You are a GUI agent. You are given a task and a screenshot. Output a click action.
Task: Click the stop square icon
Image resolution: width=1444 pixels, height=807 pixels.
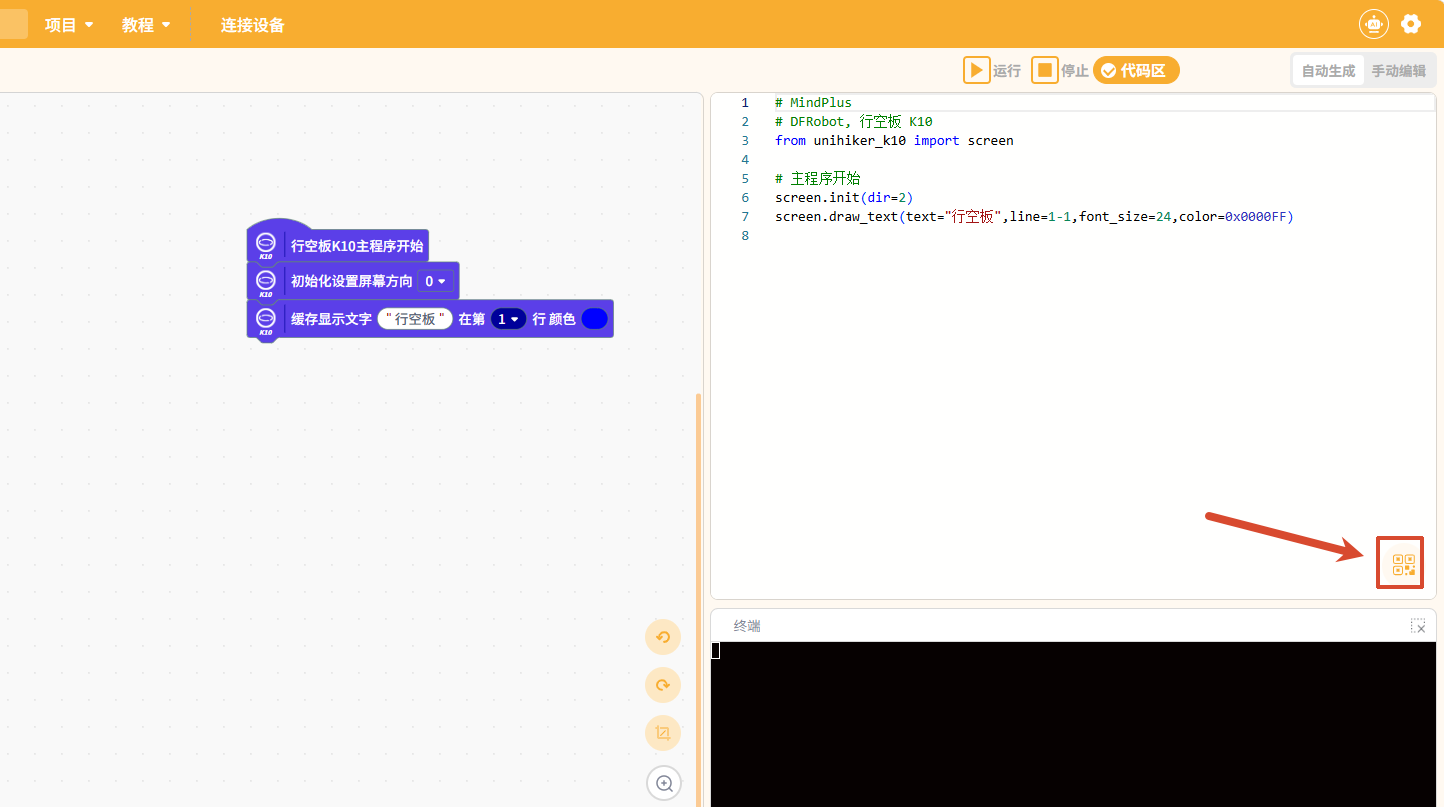1045,70
